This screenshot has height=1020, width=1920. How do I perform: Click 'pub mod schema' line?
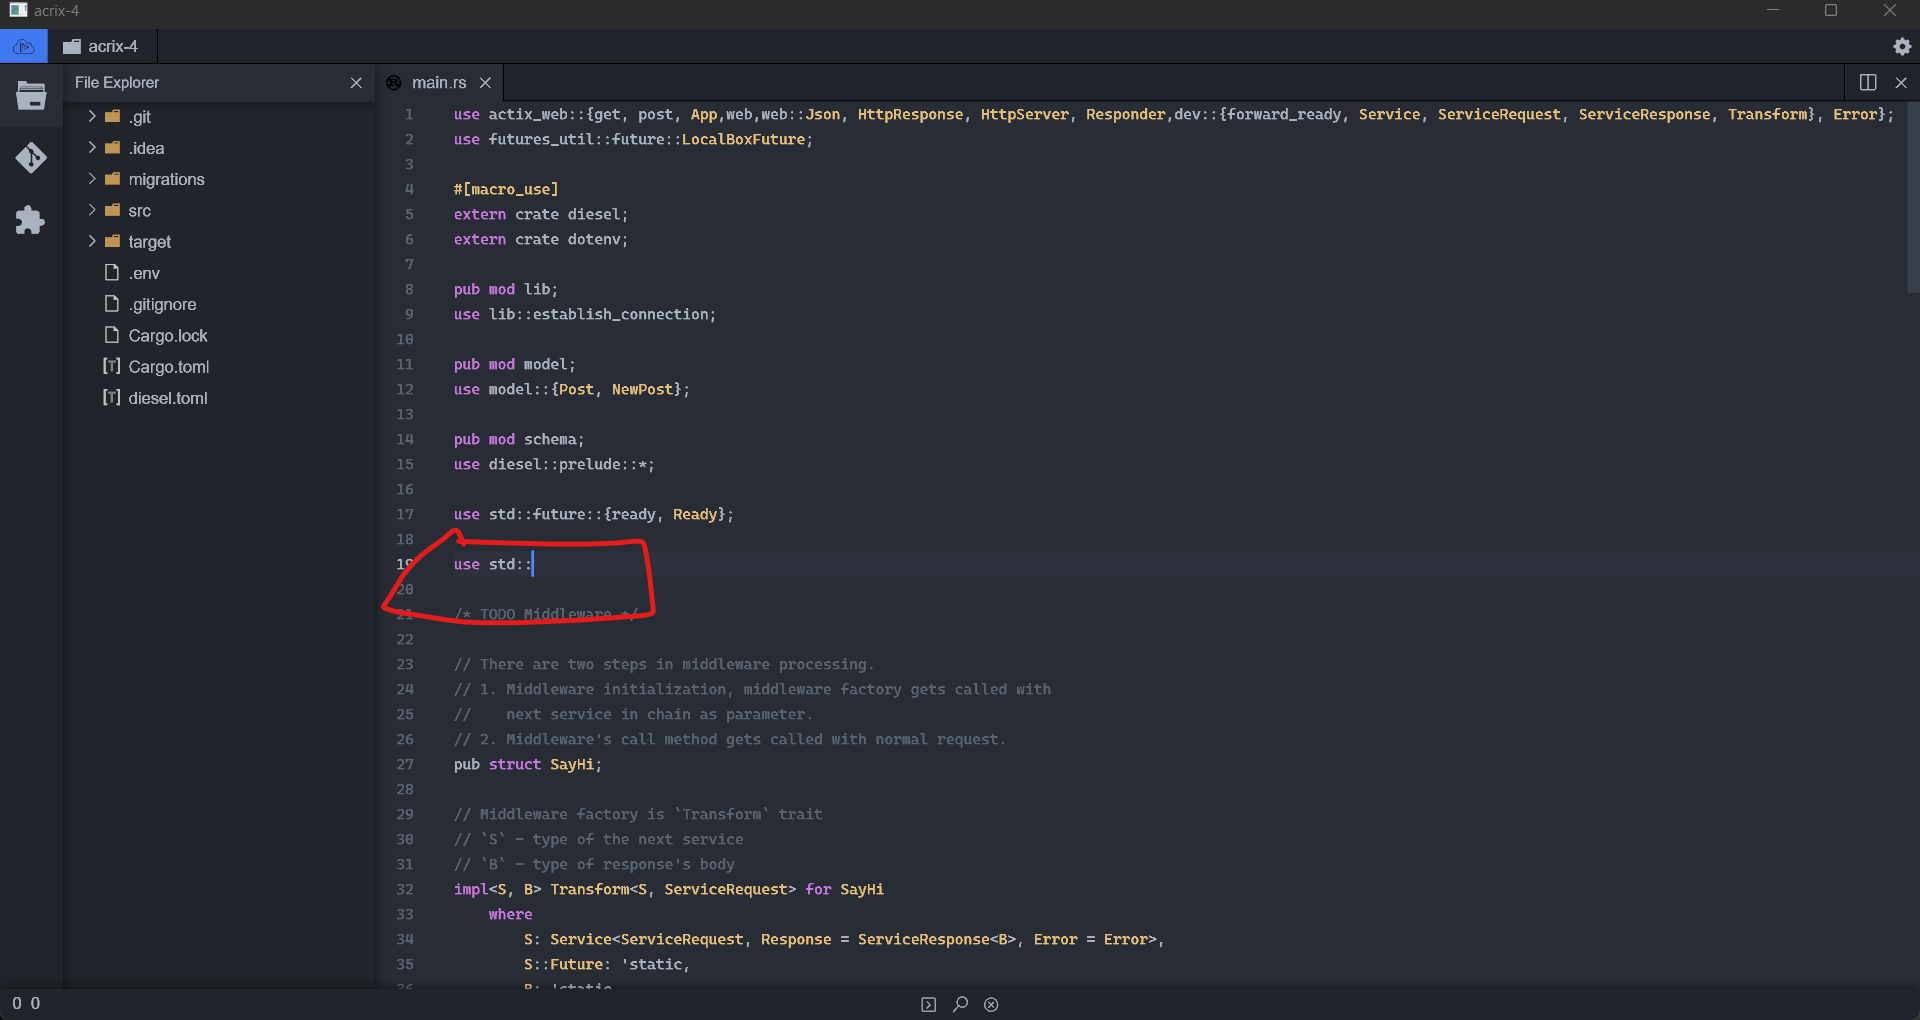[x=519, y=439]
